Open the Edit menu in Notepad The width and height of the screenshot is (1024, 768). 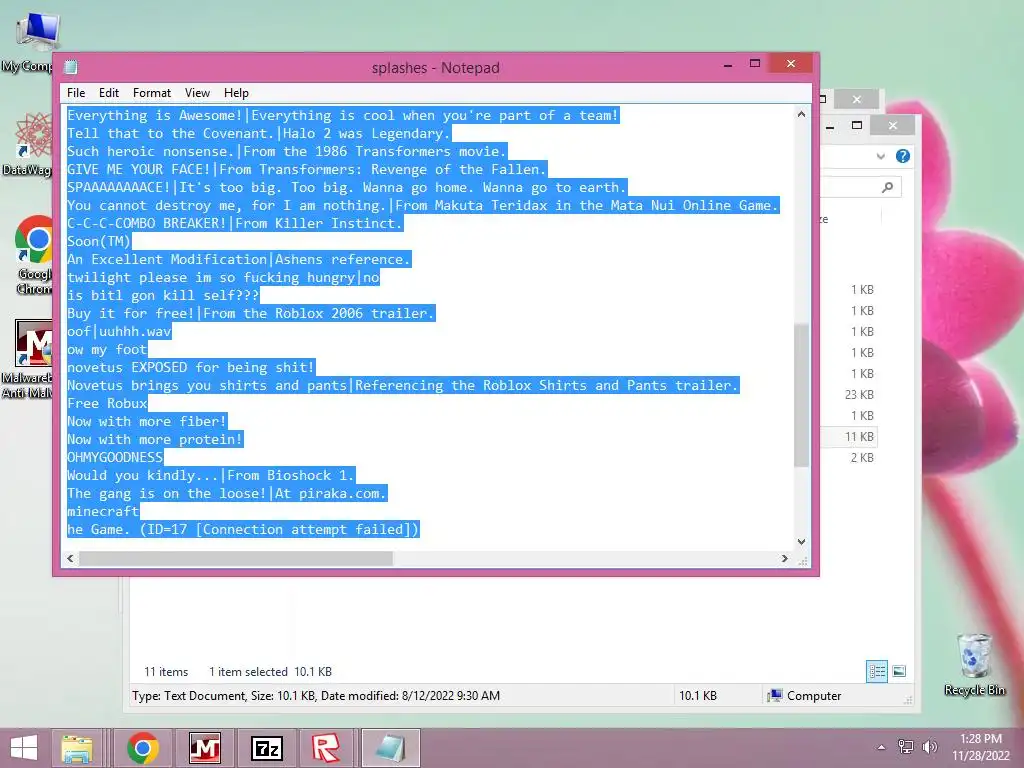tap(108, 93)
